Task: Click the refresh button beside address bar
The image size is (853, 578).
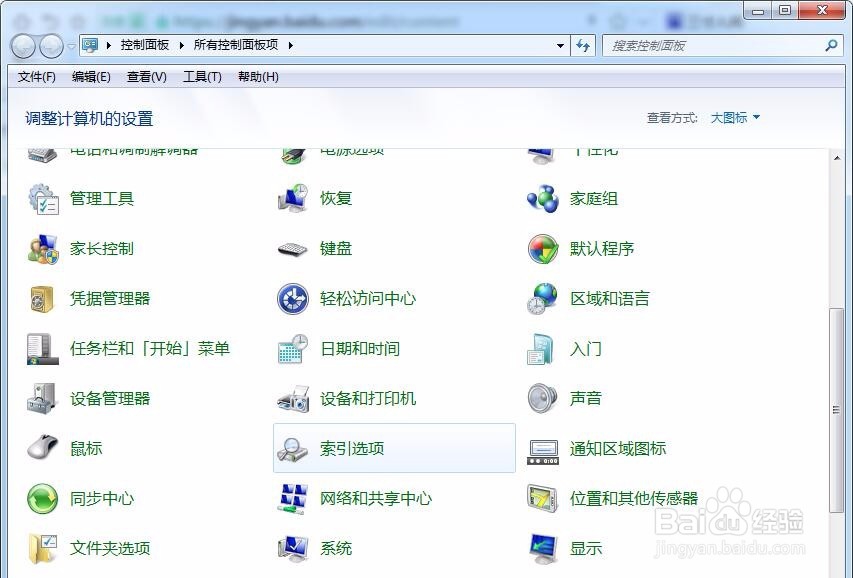Action: click(583, 46)
